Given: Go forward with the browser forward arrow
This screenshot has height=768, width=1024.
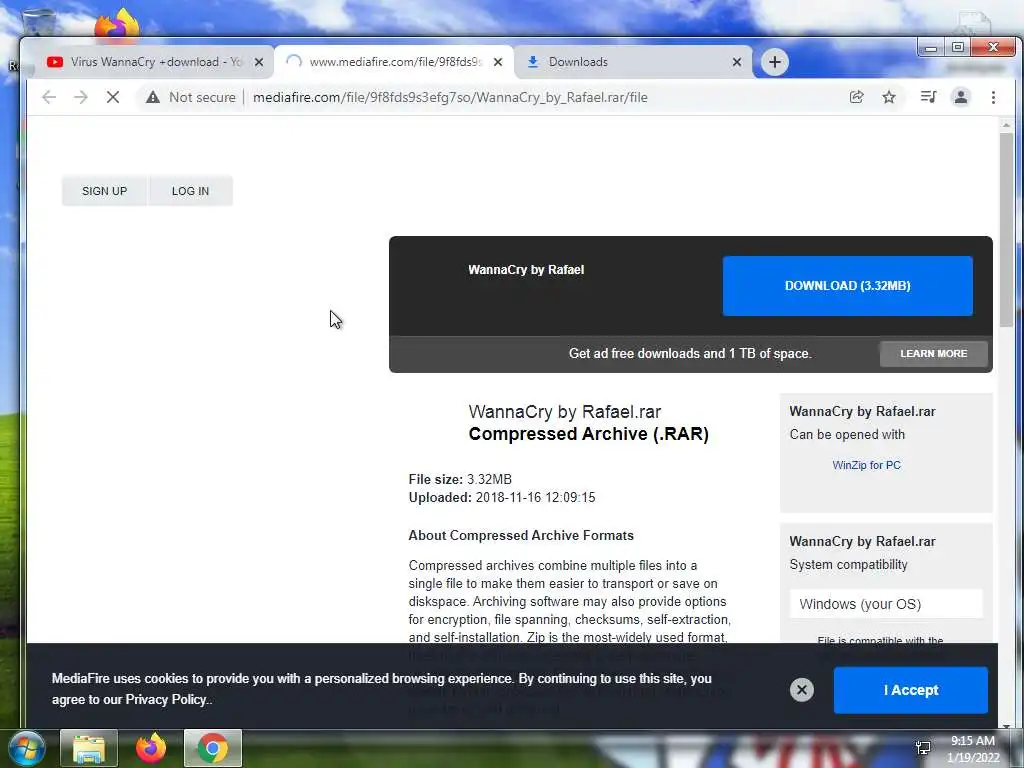Looking at the screenshot, I should pyautogui.click(x=80, y=97).
